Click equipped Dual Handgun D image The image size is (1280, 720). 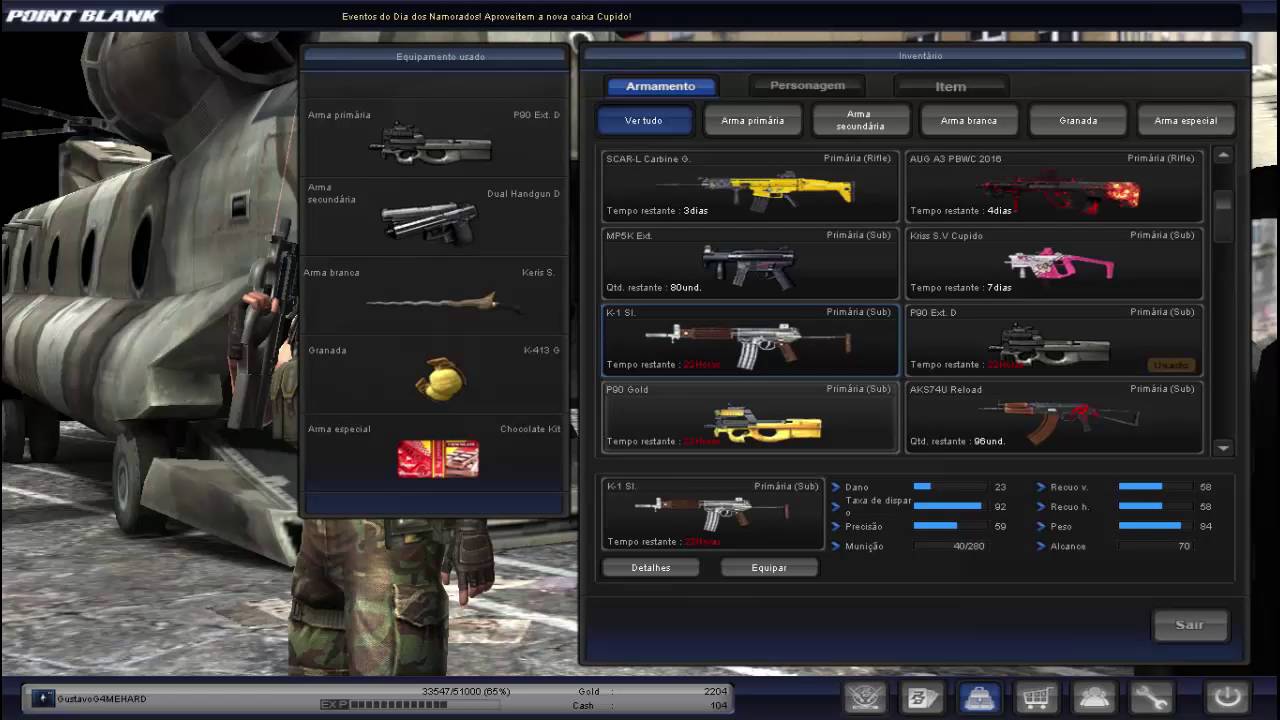coord(430,223)
